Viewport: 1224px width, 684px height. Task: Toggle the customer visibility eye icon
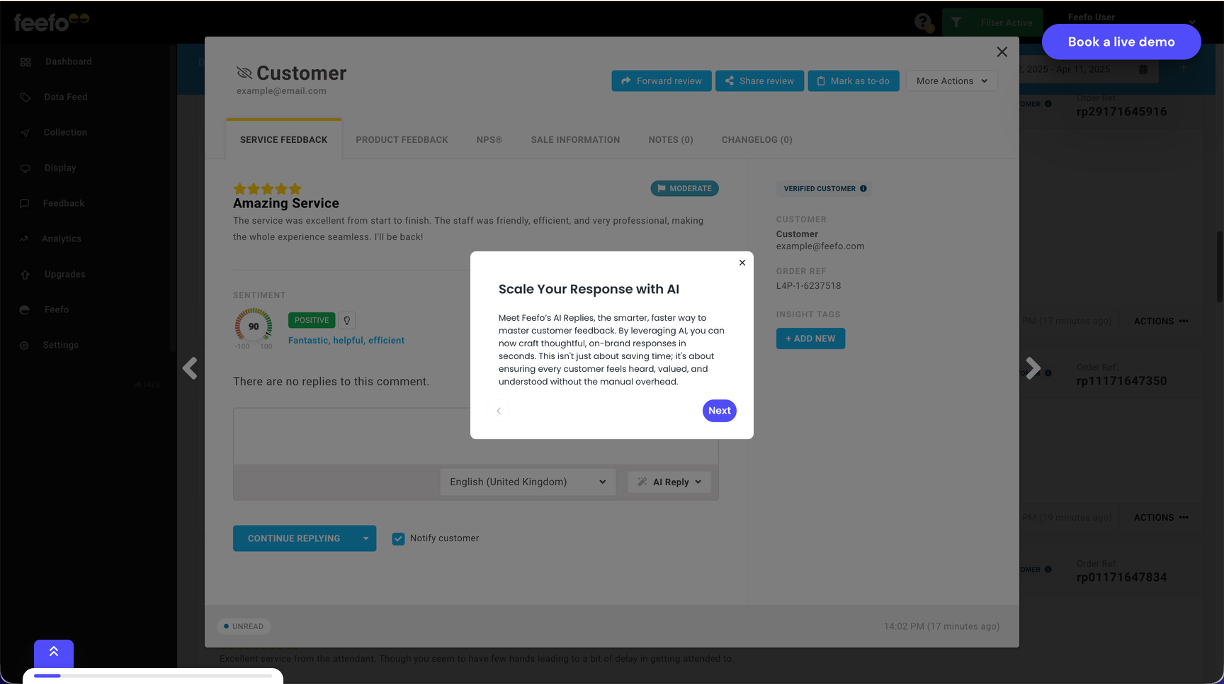point(244,73)
